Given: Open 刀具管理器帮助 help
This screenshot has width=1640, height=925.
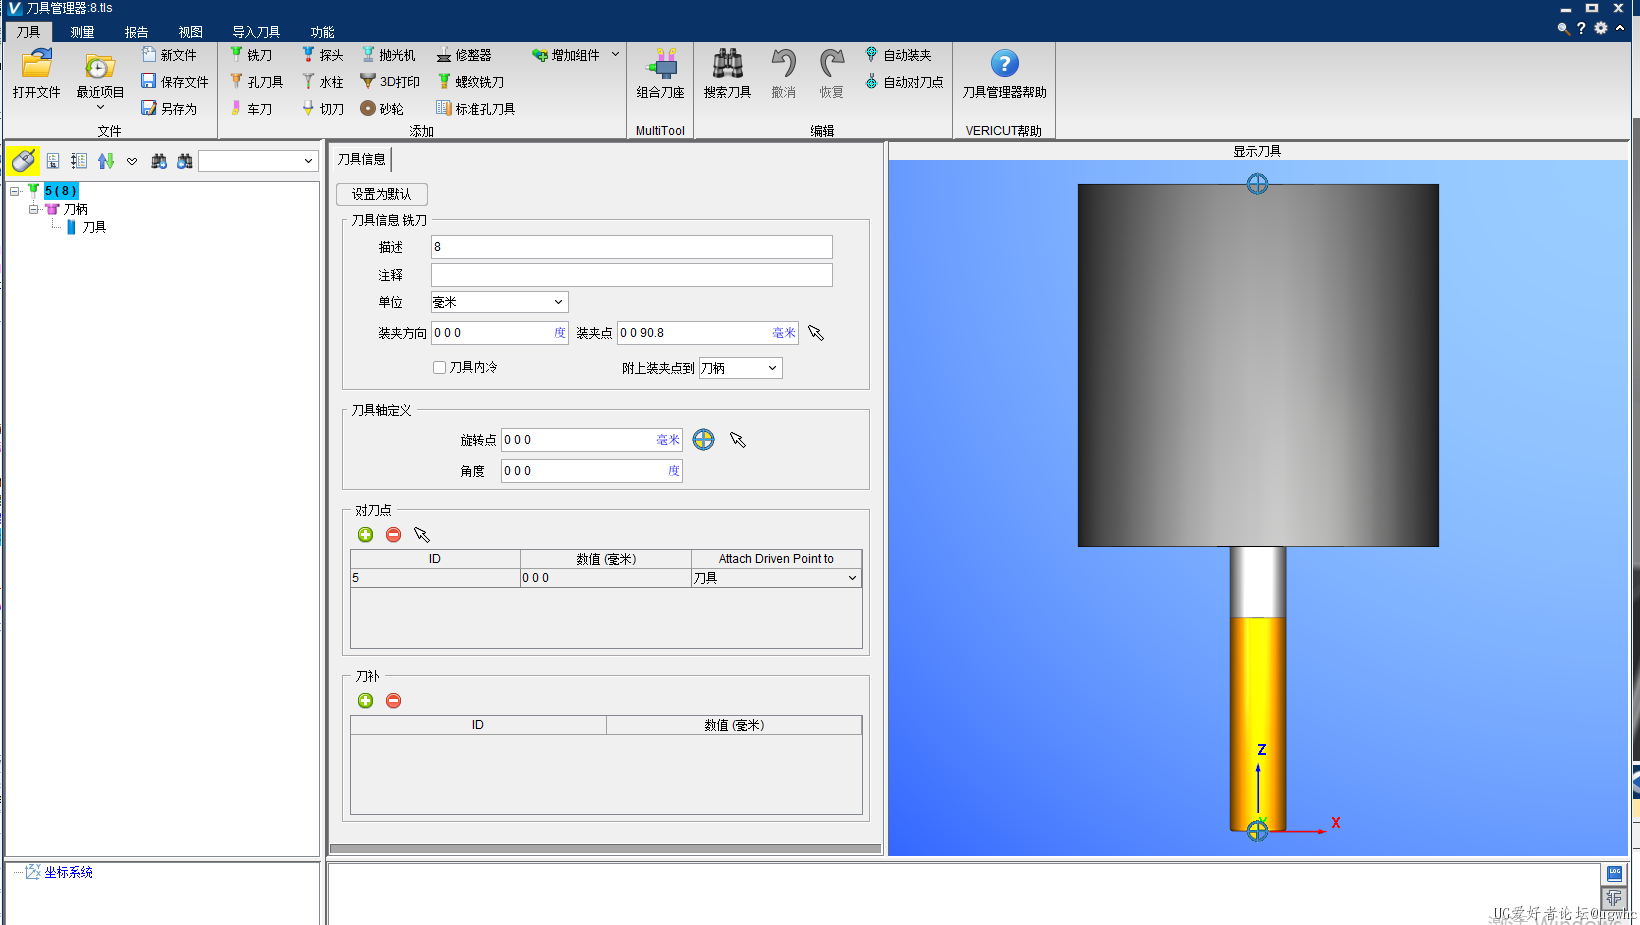Looking at the screenshot, I should click(x=1004, y=73).
